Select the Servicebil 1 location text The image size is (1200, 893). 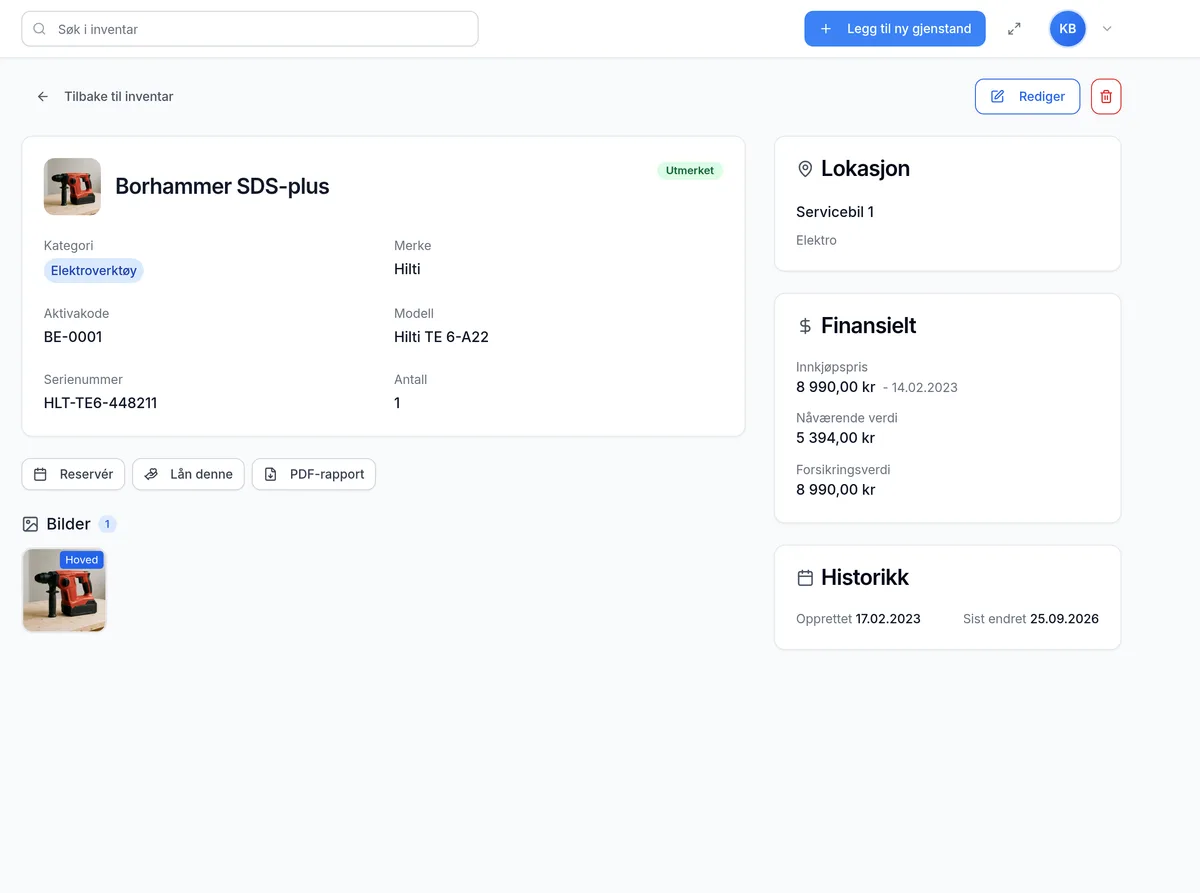click(x=835, y=212)
